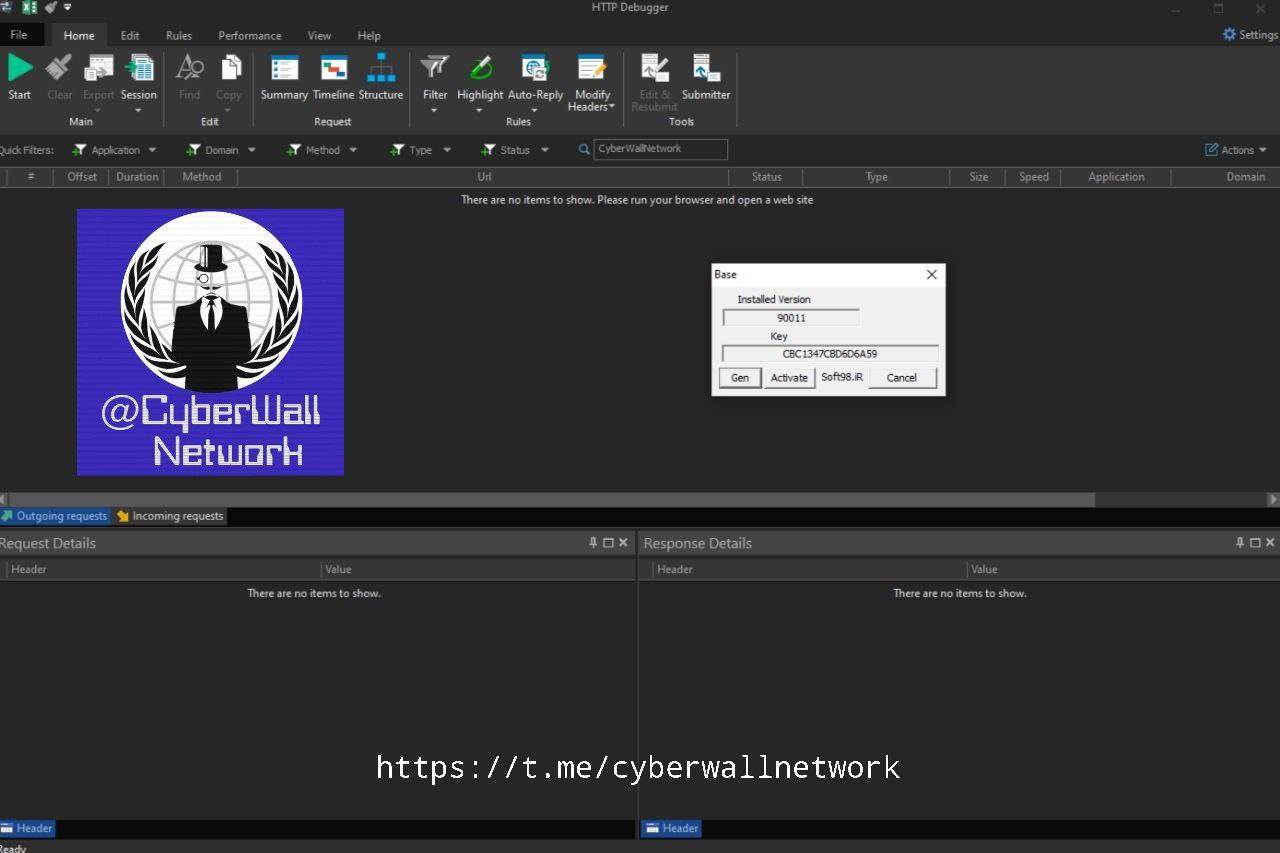Switch to the Performance ribbon tab
The image size is (1280, 853).
[x=249, y=35]
